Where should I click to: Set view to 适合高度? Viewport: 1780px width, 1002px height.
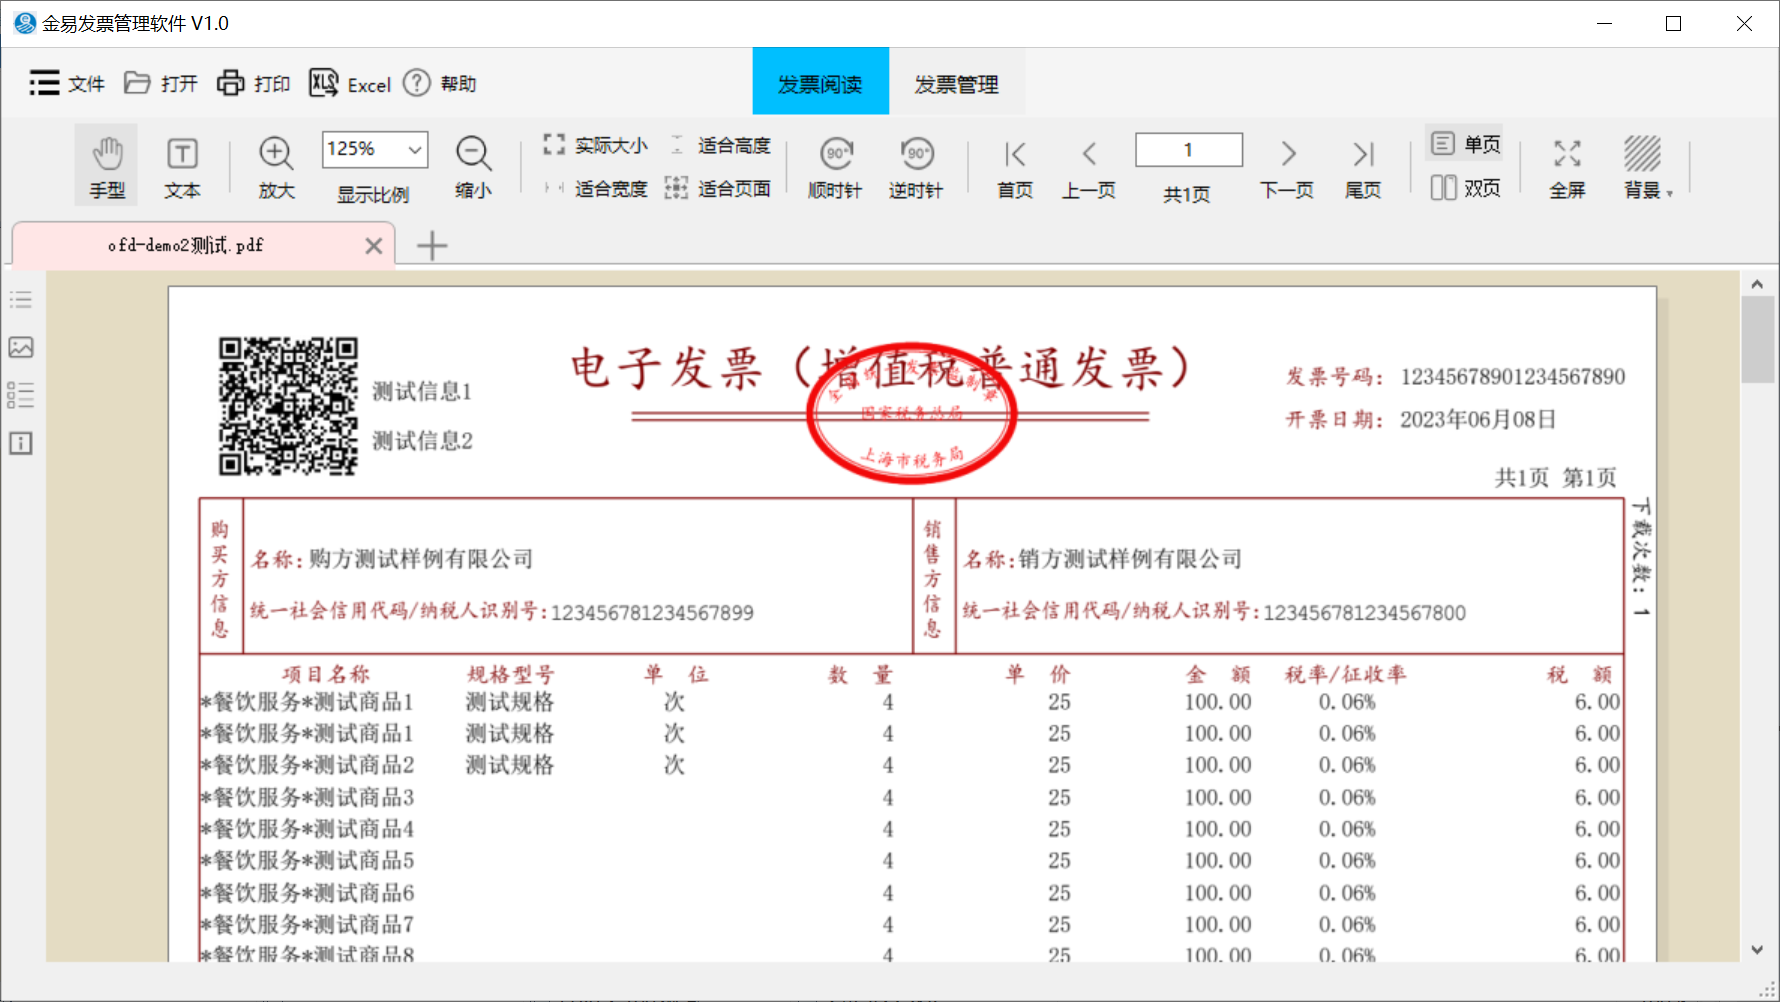click(720, 145)
